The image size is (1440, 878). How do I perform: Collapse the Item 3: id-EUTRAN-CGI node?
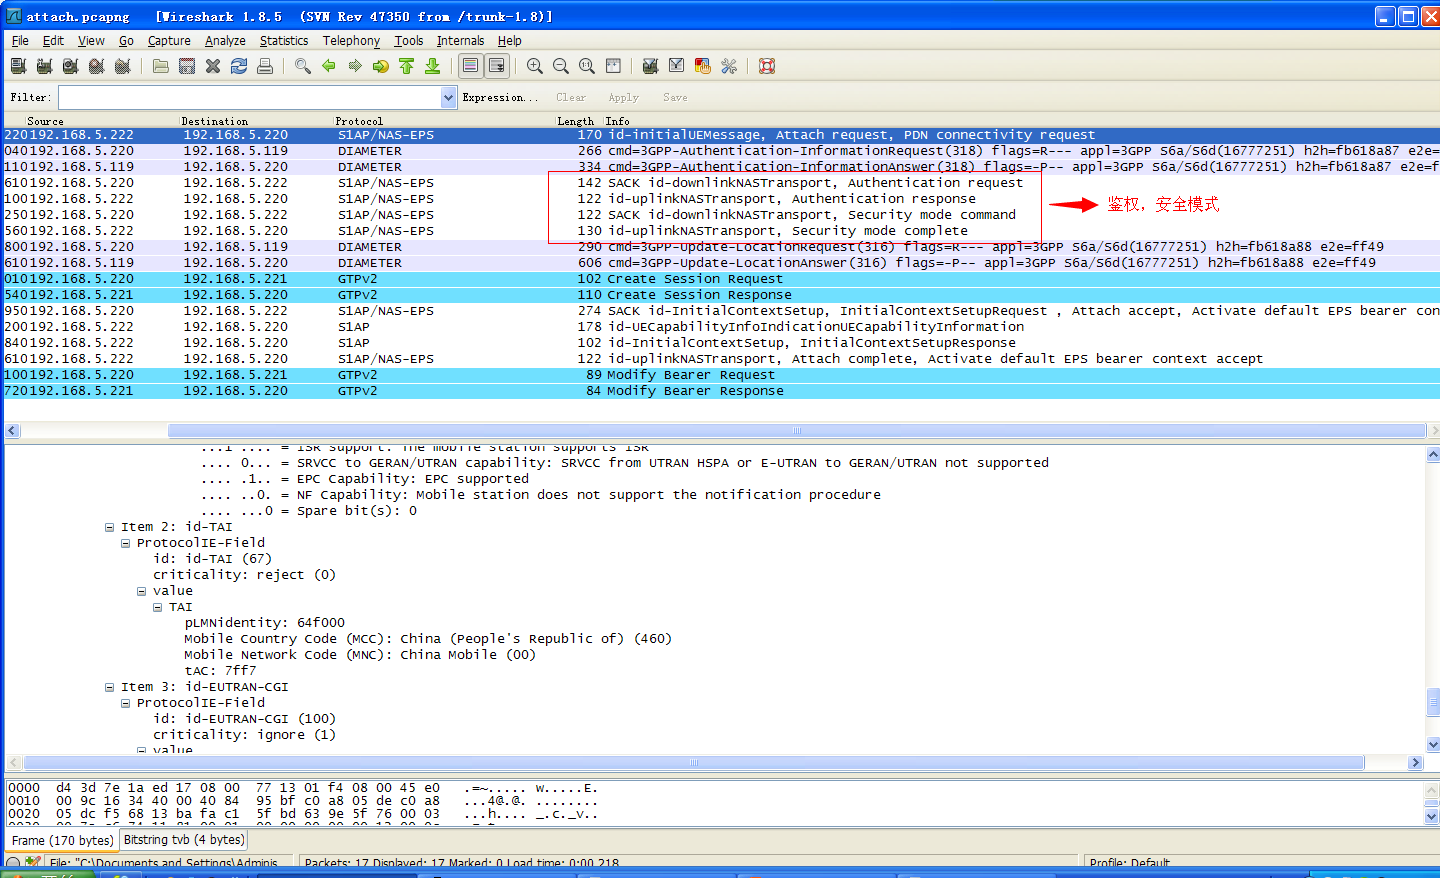[110, 687]
